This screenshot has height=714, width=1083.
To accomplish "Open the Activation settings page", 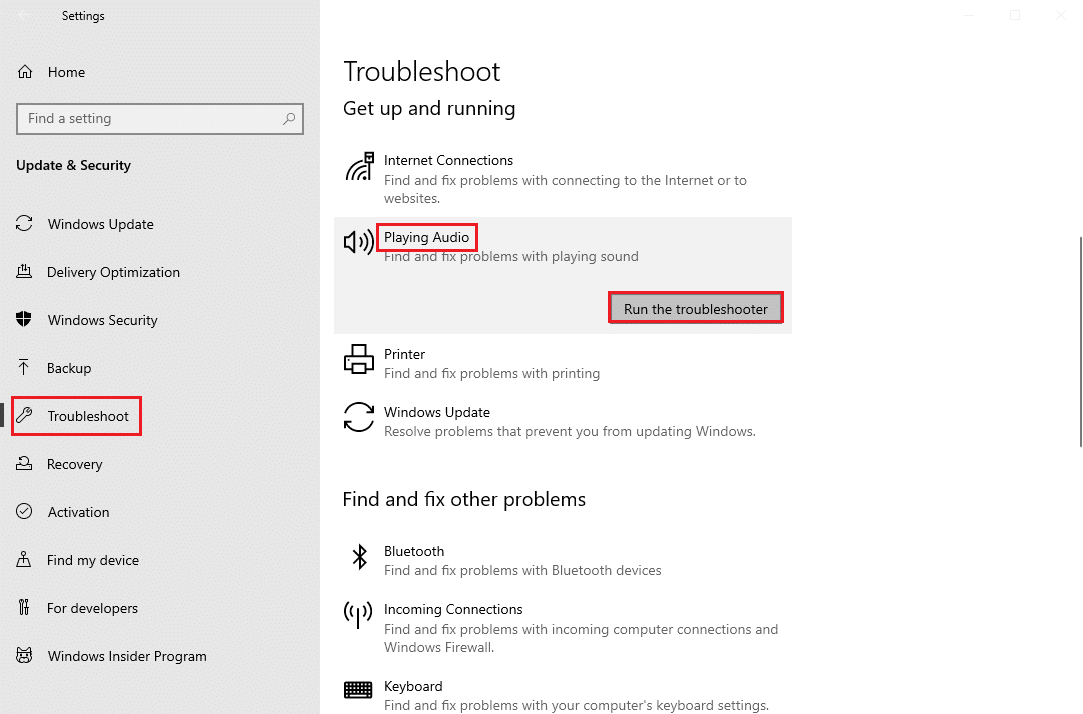I will click(78, 511).
